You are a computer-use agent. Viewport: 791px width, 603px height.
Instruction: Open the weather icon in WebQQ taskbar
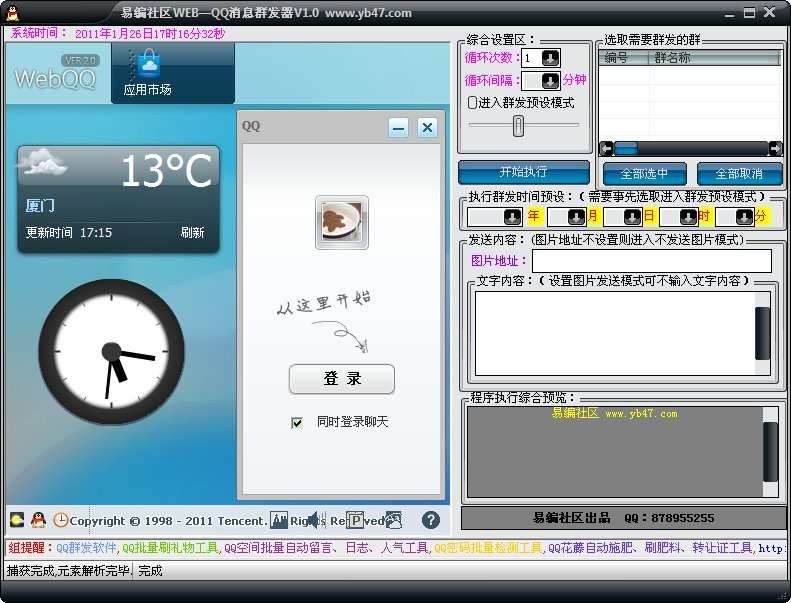17,520
